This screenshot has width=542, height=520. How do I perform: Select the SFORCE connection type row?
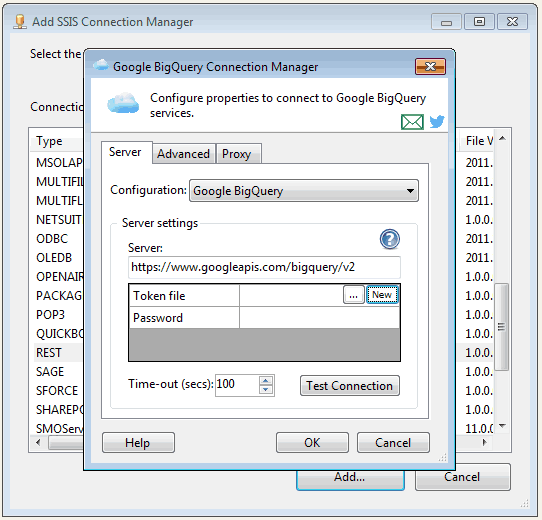[x=58, y=391]
